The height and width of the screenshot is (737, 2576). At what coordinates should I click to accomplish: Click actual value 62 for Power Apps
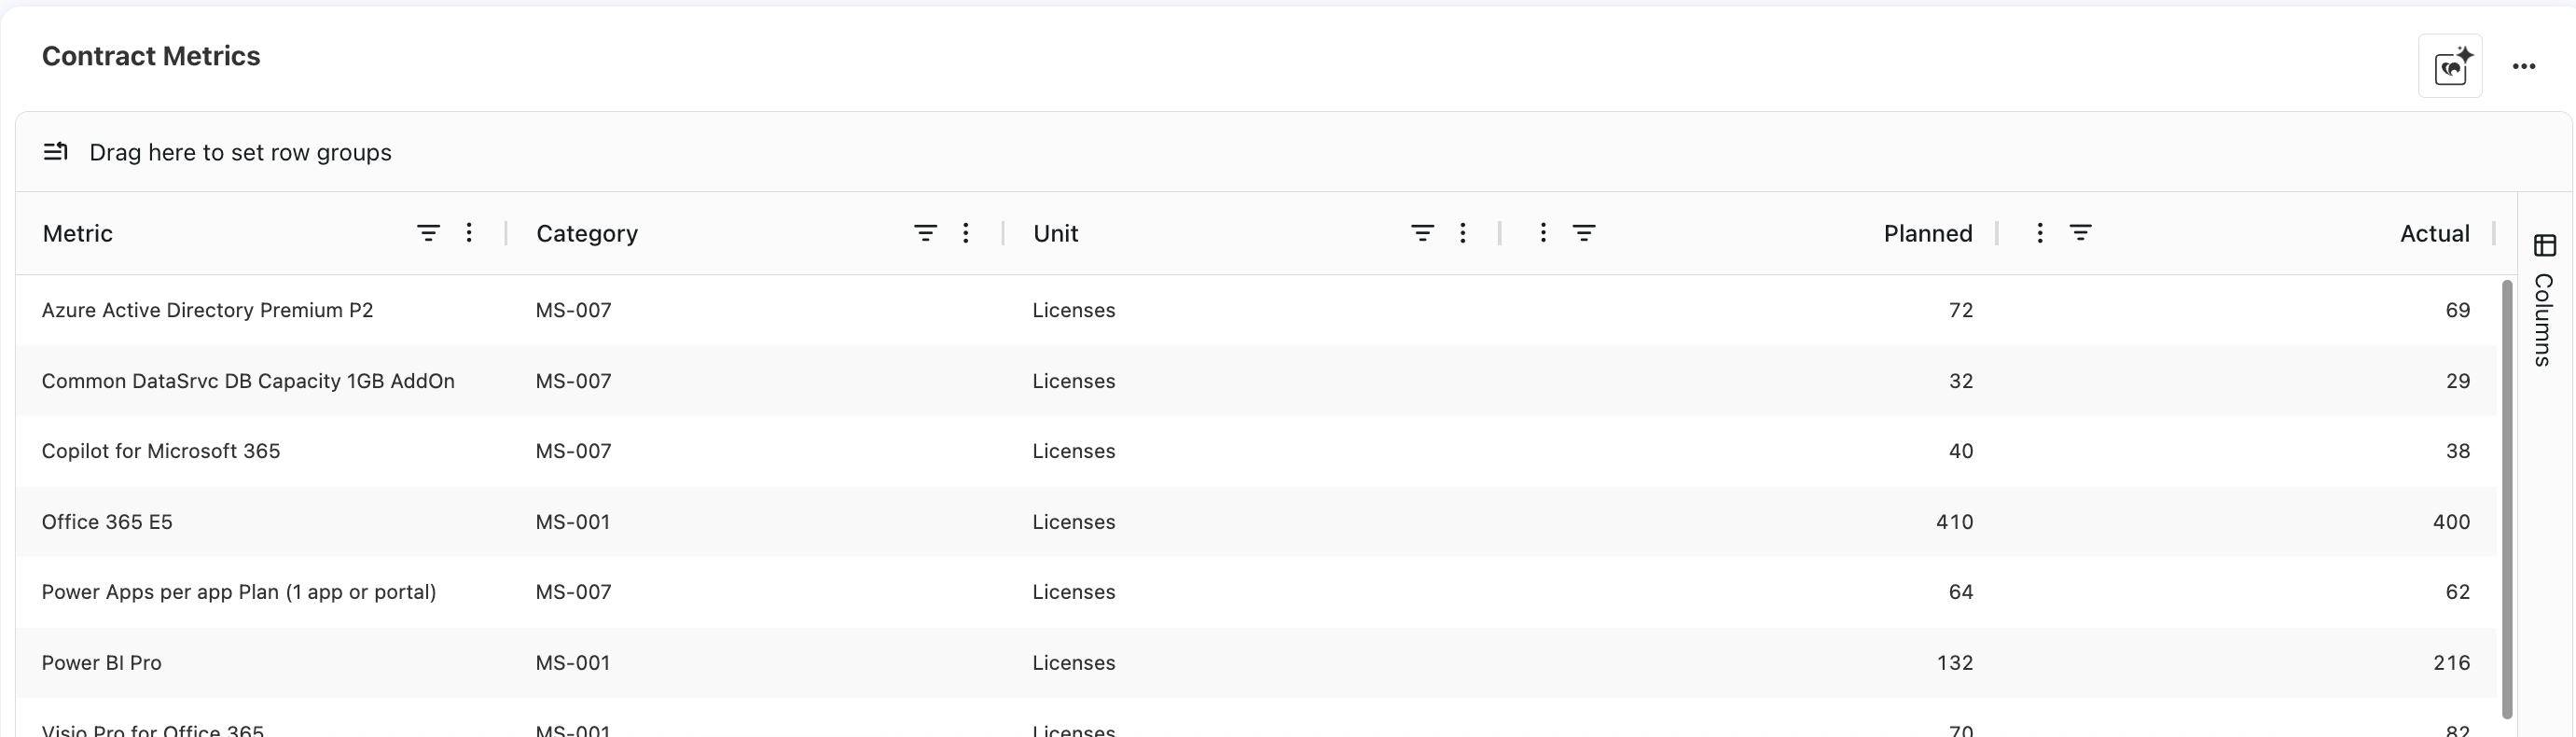(x=2458, y=592)
